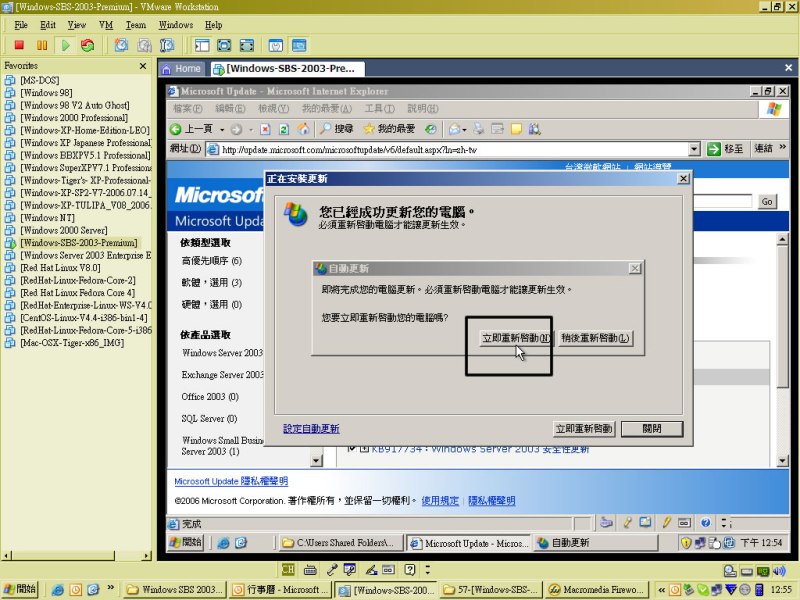Click the page scrollbar down arrow
The width and height of the screenshot is (800, 600).
(782, 461)
